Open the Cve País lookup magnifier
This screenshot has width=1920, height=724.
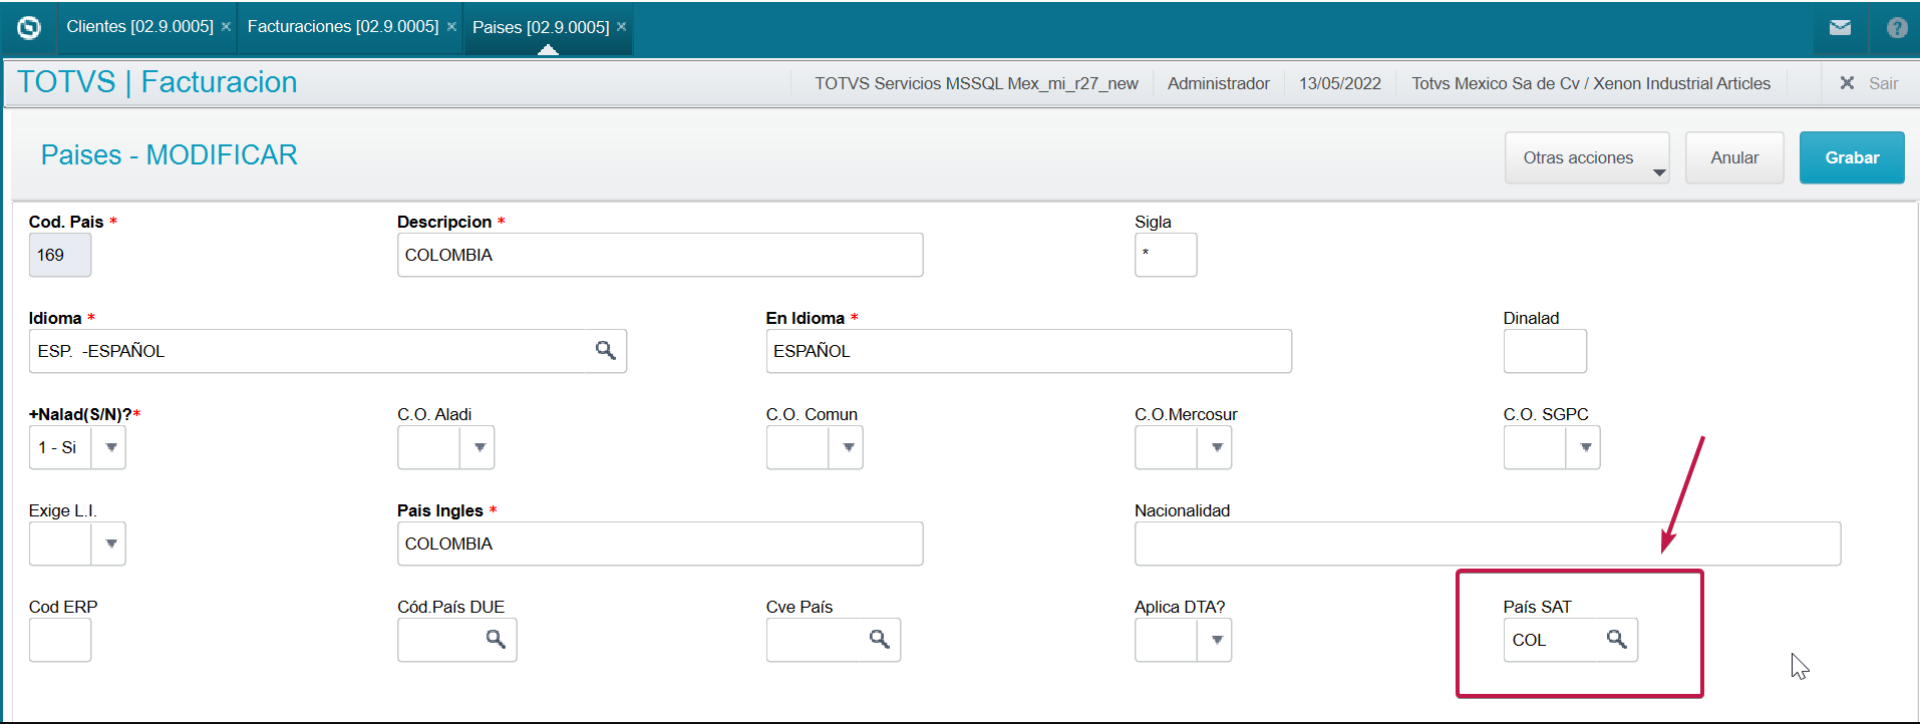879,639
